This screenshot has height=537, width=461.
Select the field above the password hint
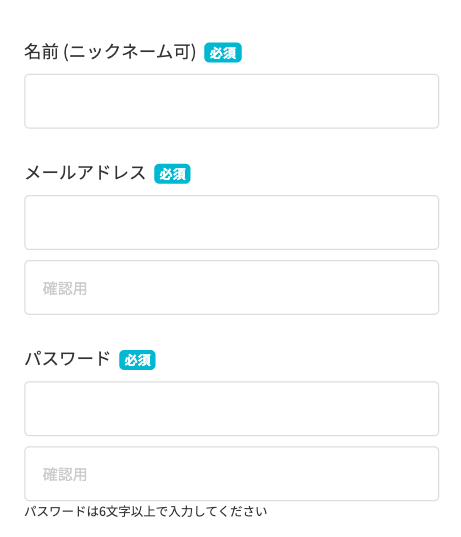[232, 474]
